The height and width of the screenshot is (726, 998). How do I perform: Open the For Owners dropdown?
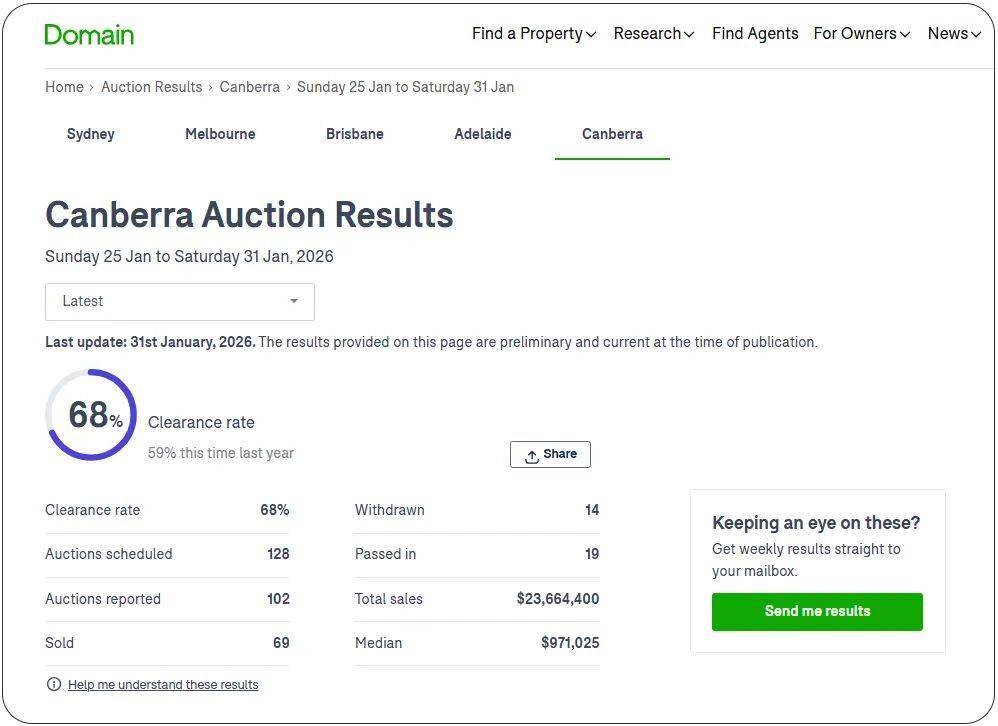click(861, 34)
